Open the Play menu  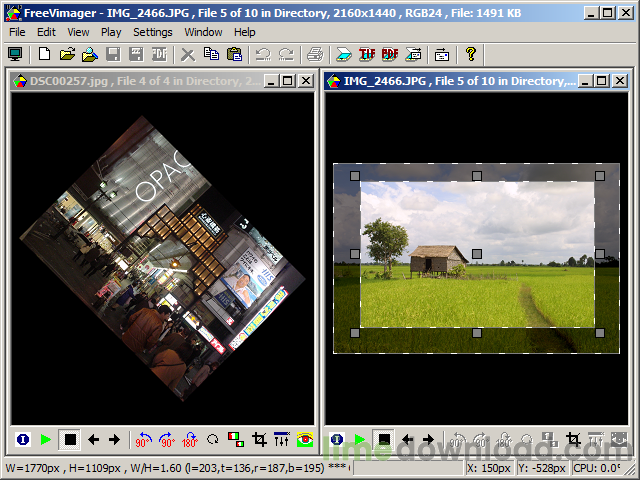point(111,32)
